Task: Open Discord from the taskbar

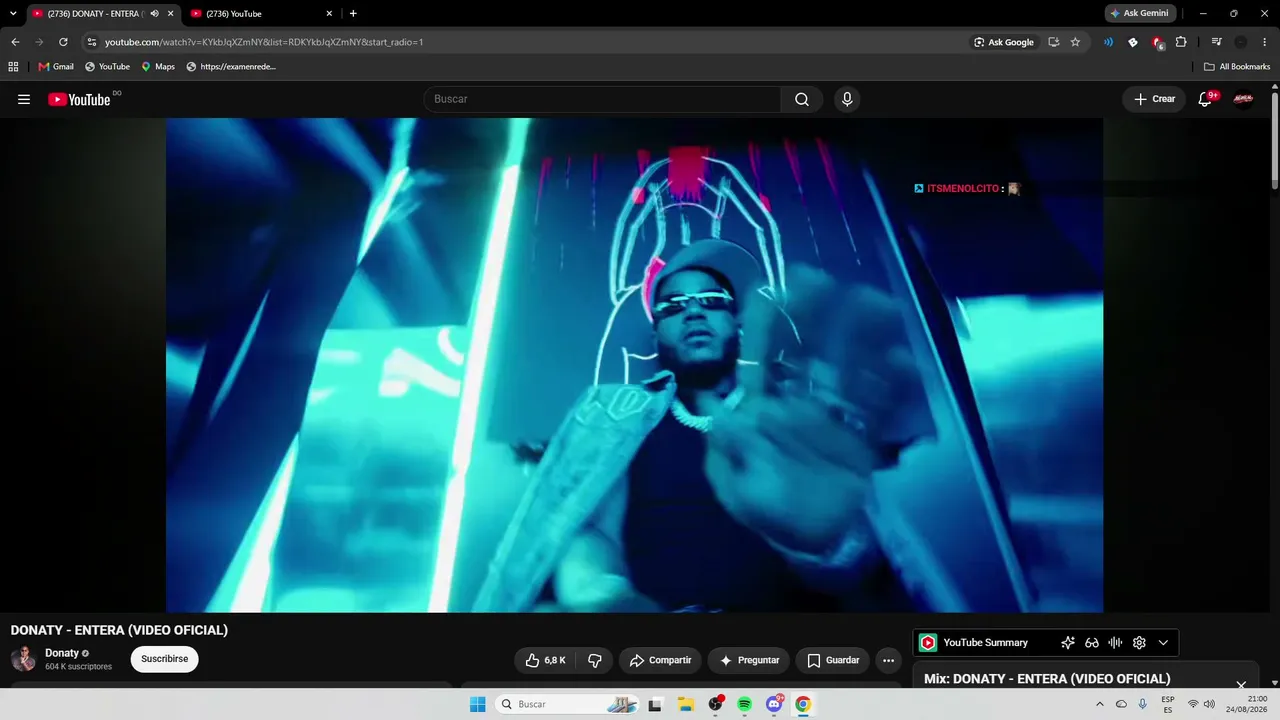Action: (x=774, y=704)
